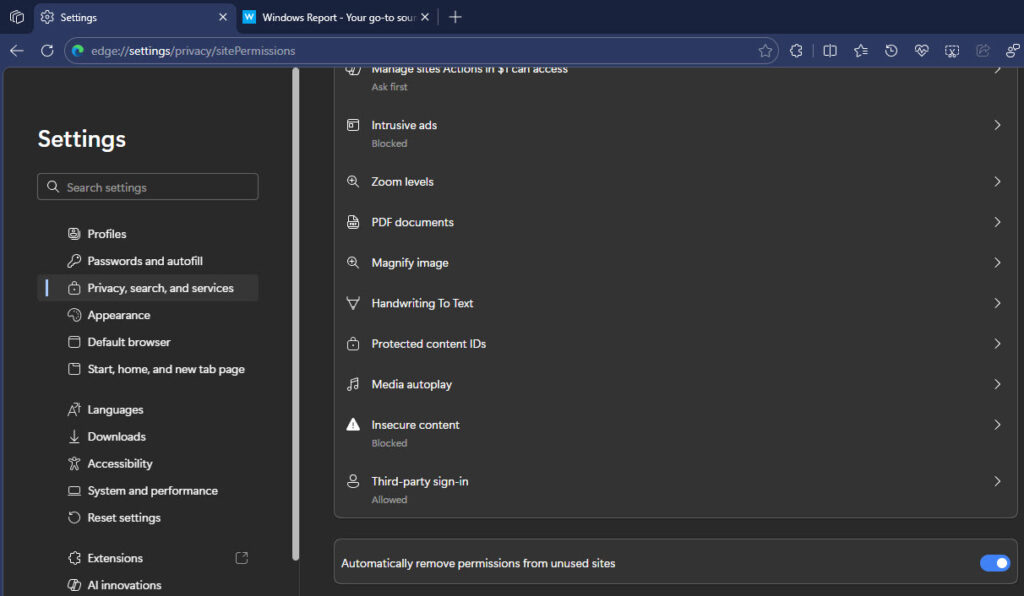1024x596 pixels.
Task: Open Third-party sign-in label
Action: point(420,481)
